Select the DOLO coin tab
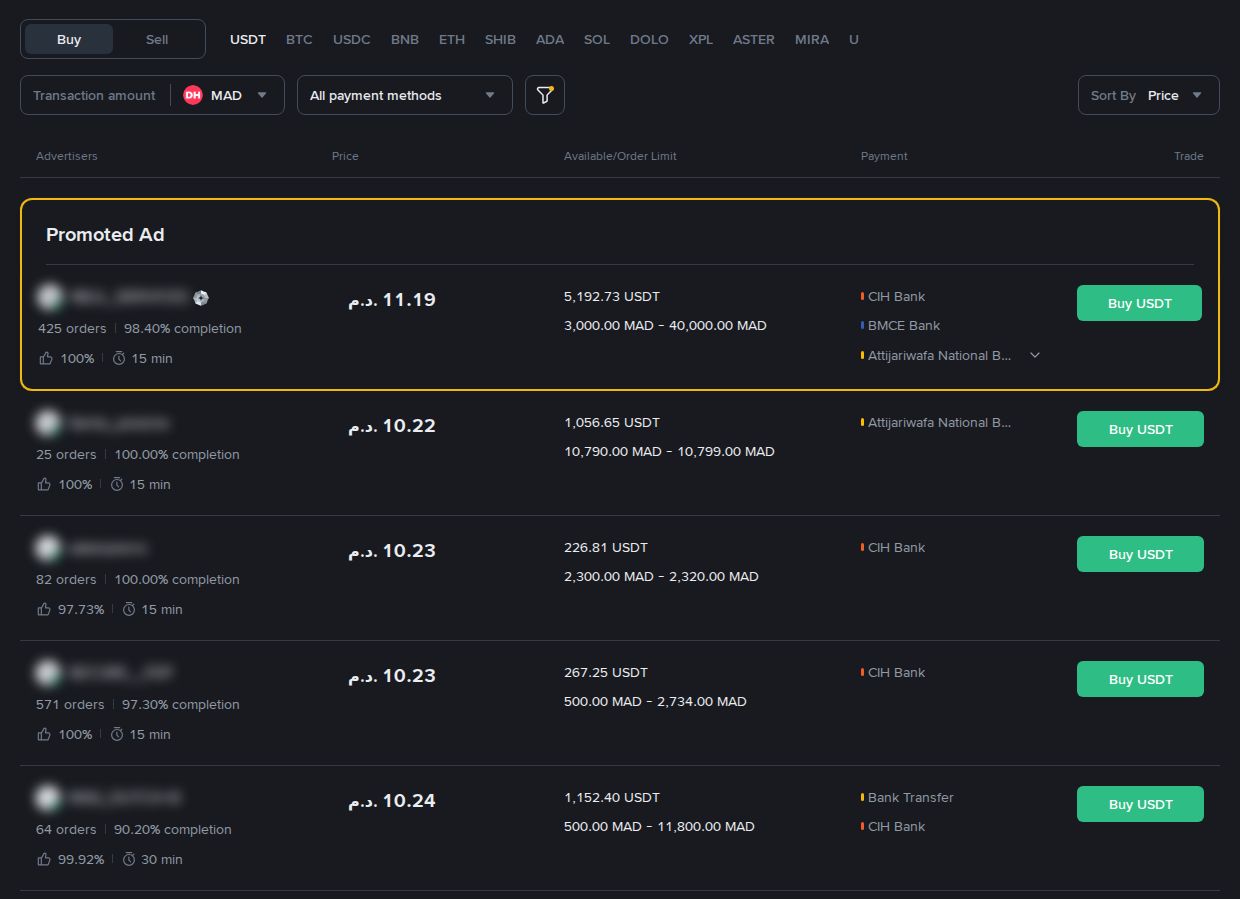This screenshot has width=1240, height=899. point(649,39)
